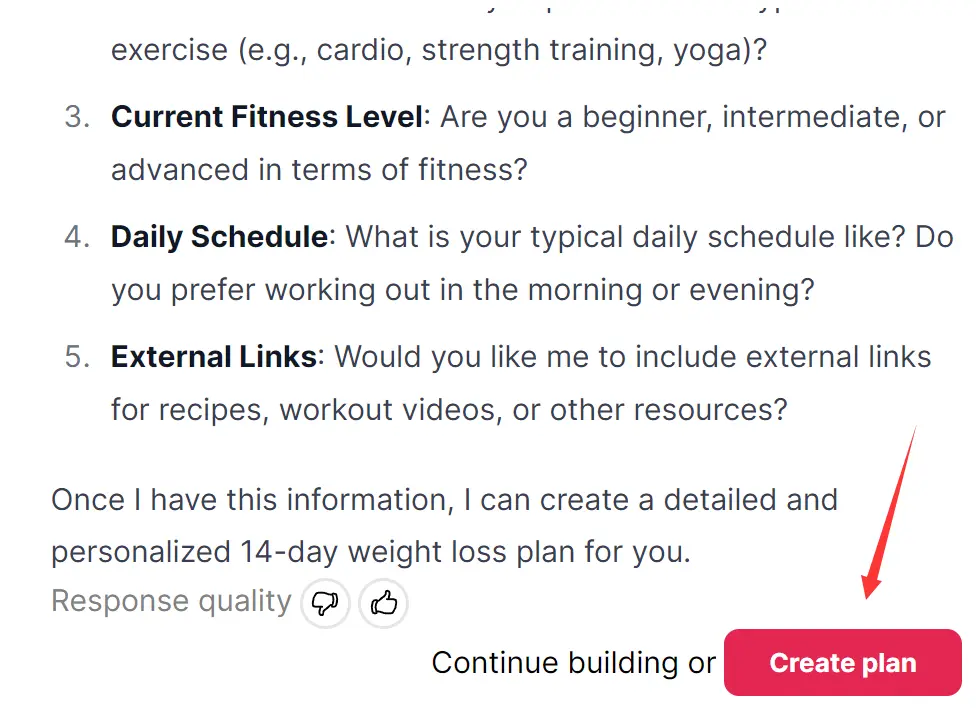Click list number 4 marker
The height and width of the screenshot is (712, 976).
pos(77,237)
